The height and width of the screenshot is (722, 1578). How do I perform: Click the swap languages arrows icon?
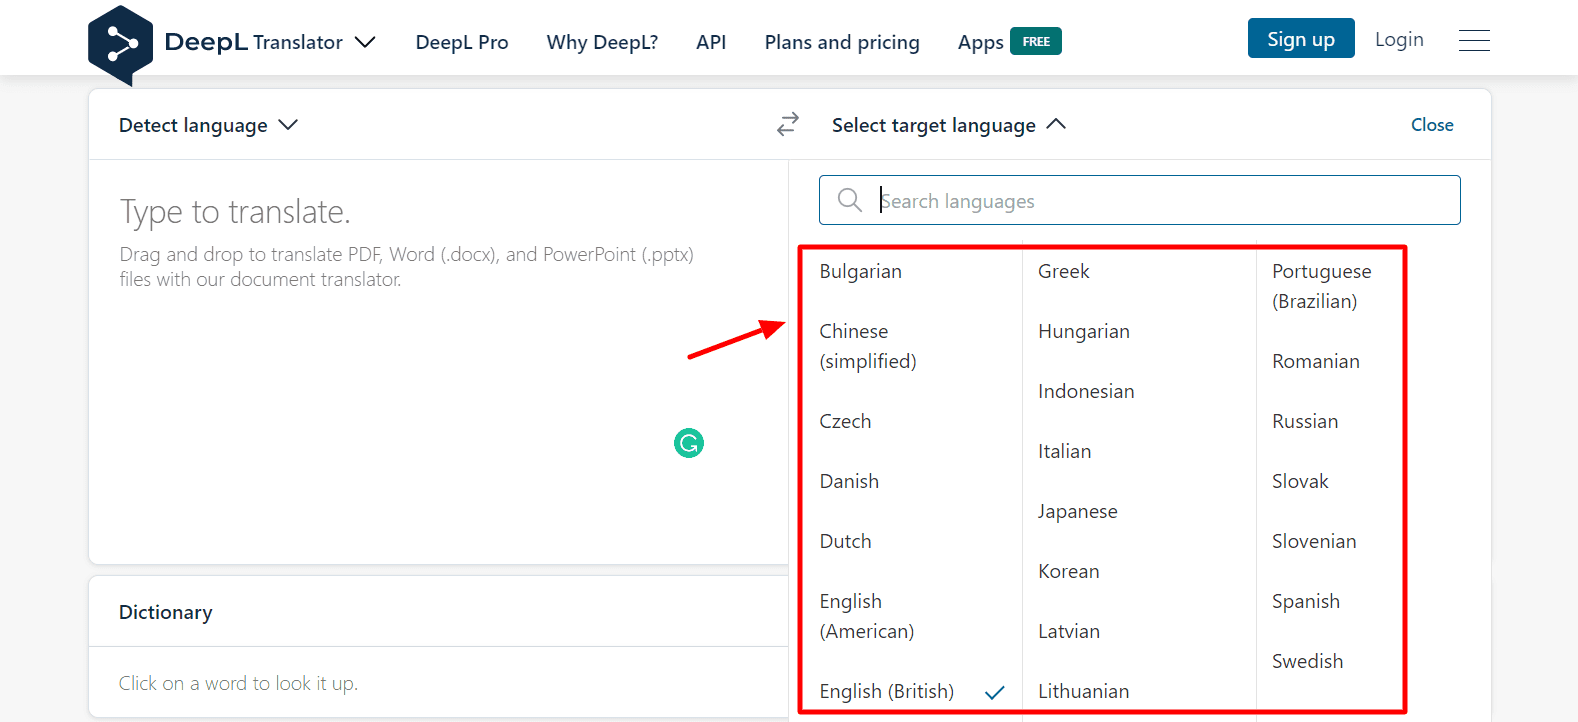(788, 124)
